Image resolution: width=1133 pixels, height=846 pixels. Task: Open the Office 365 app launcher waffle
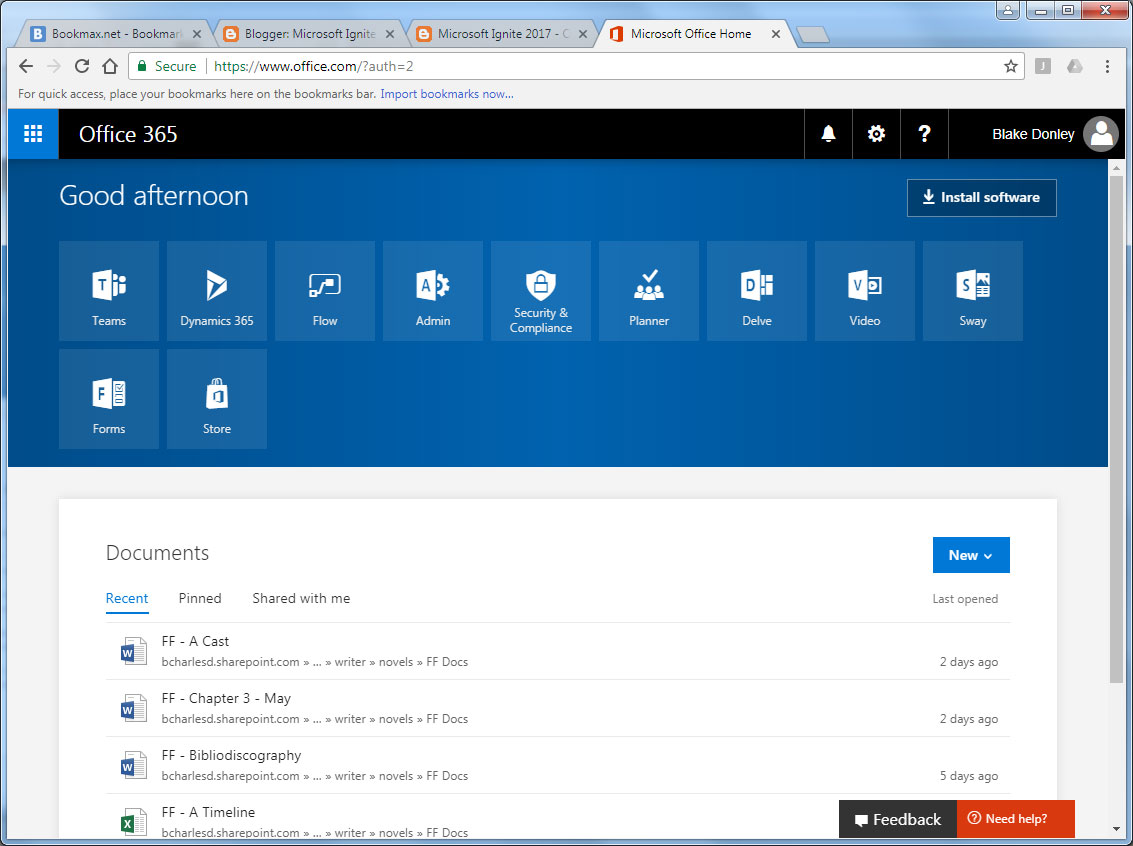pyautogui.click(x=33, y=134)
